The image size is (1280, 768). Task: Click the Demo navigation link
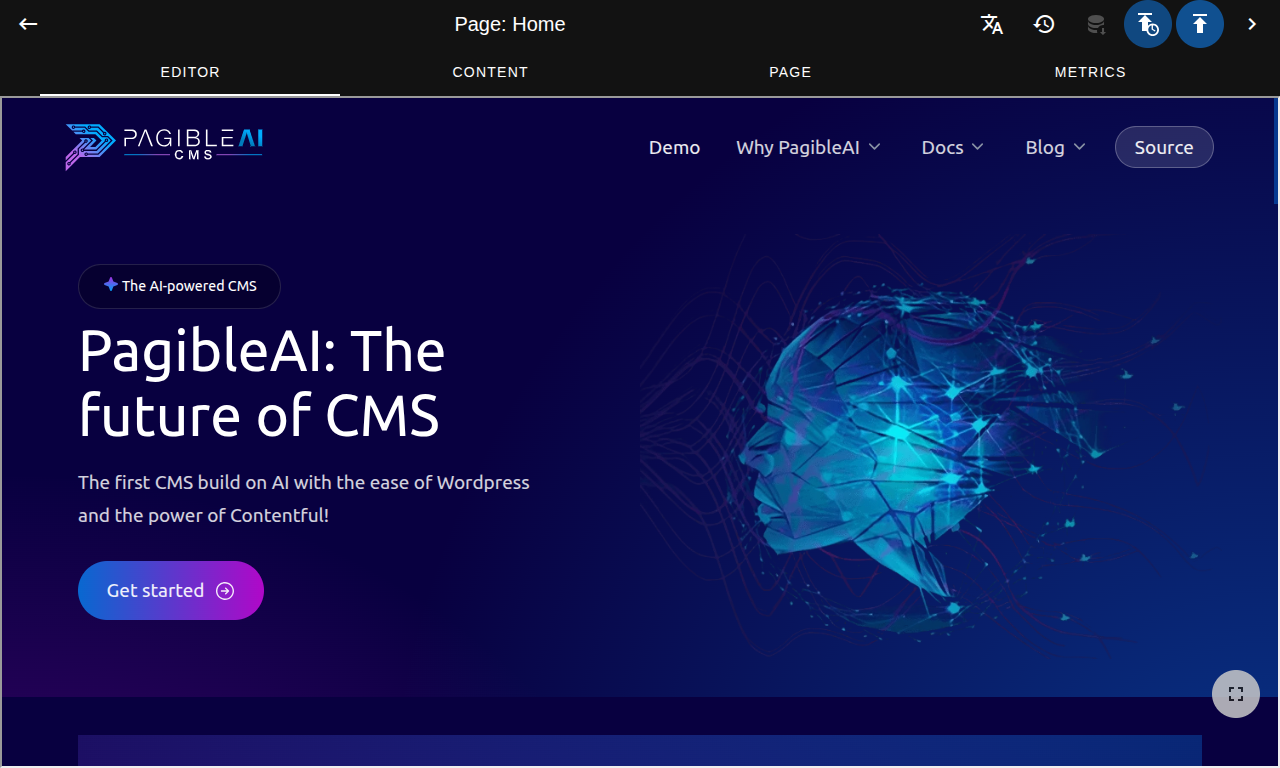[x=674, y=147]
